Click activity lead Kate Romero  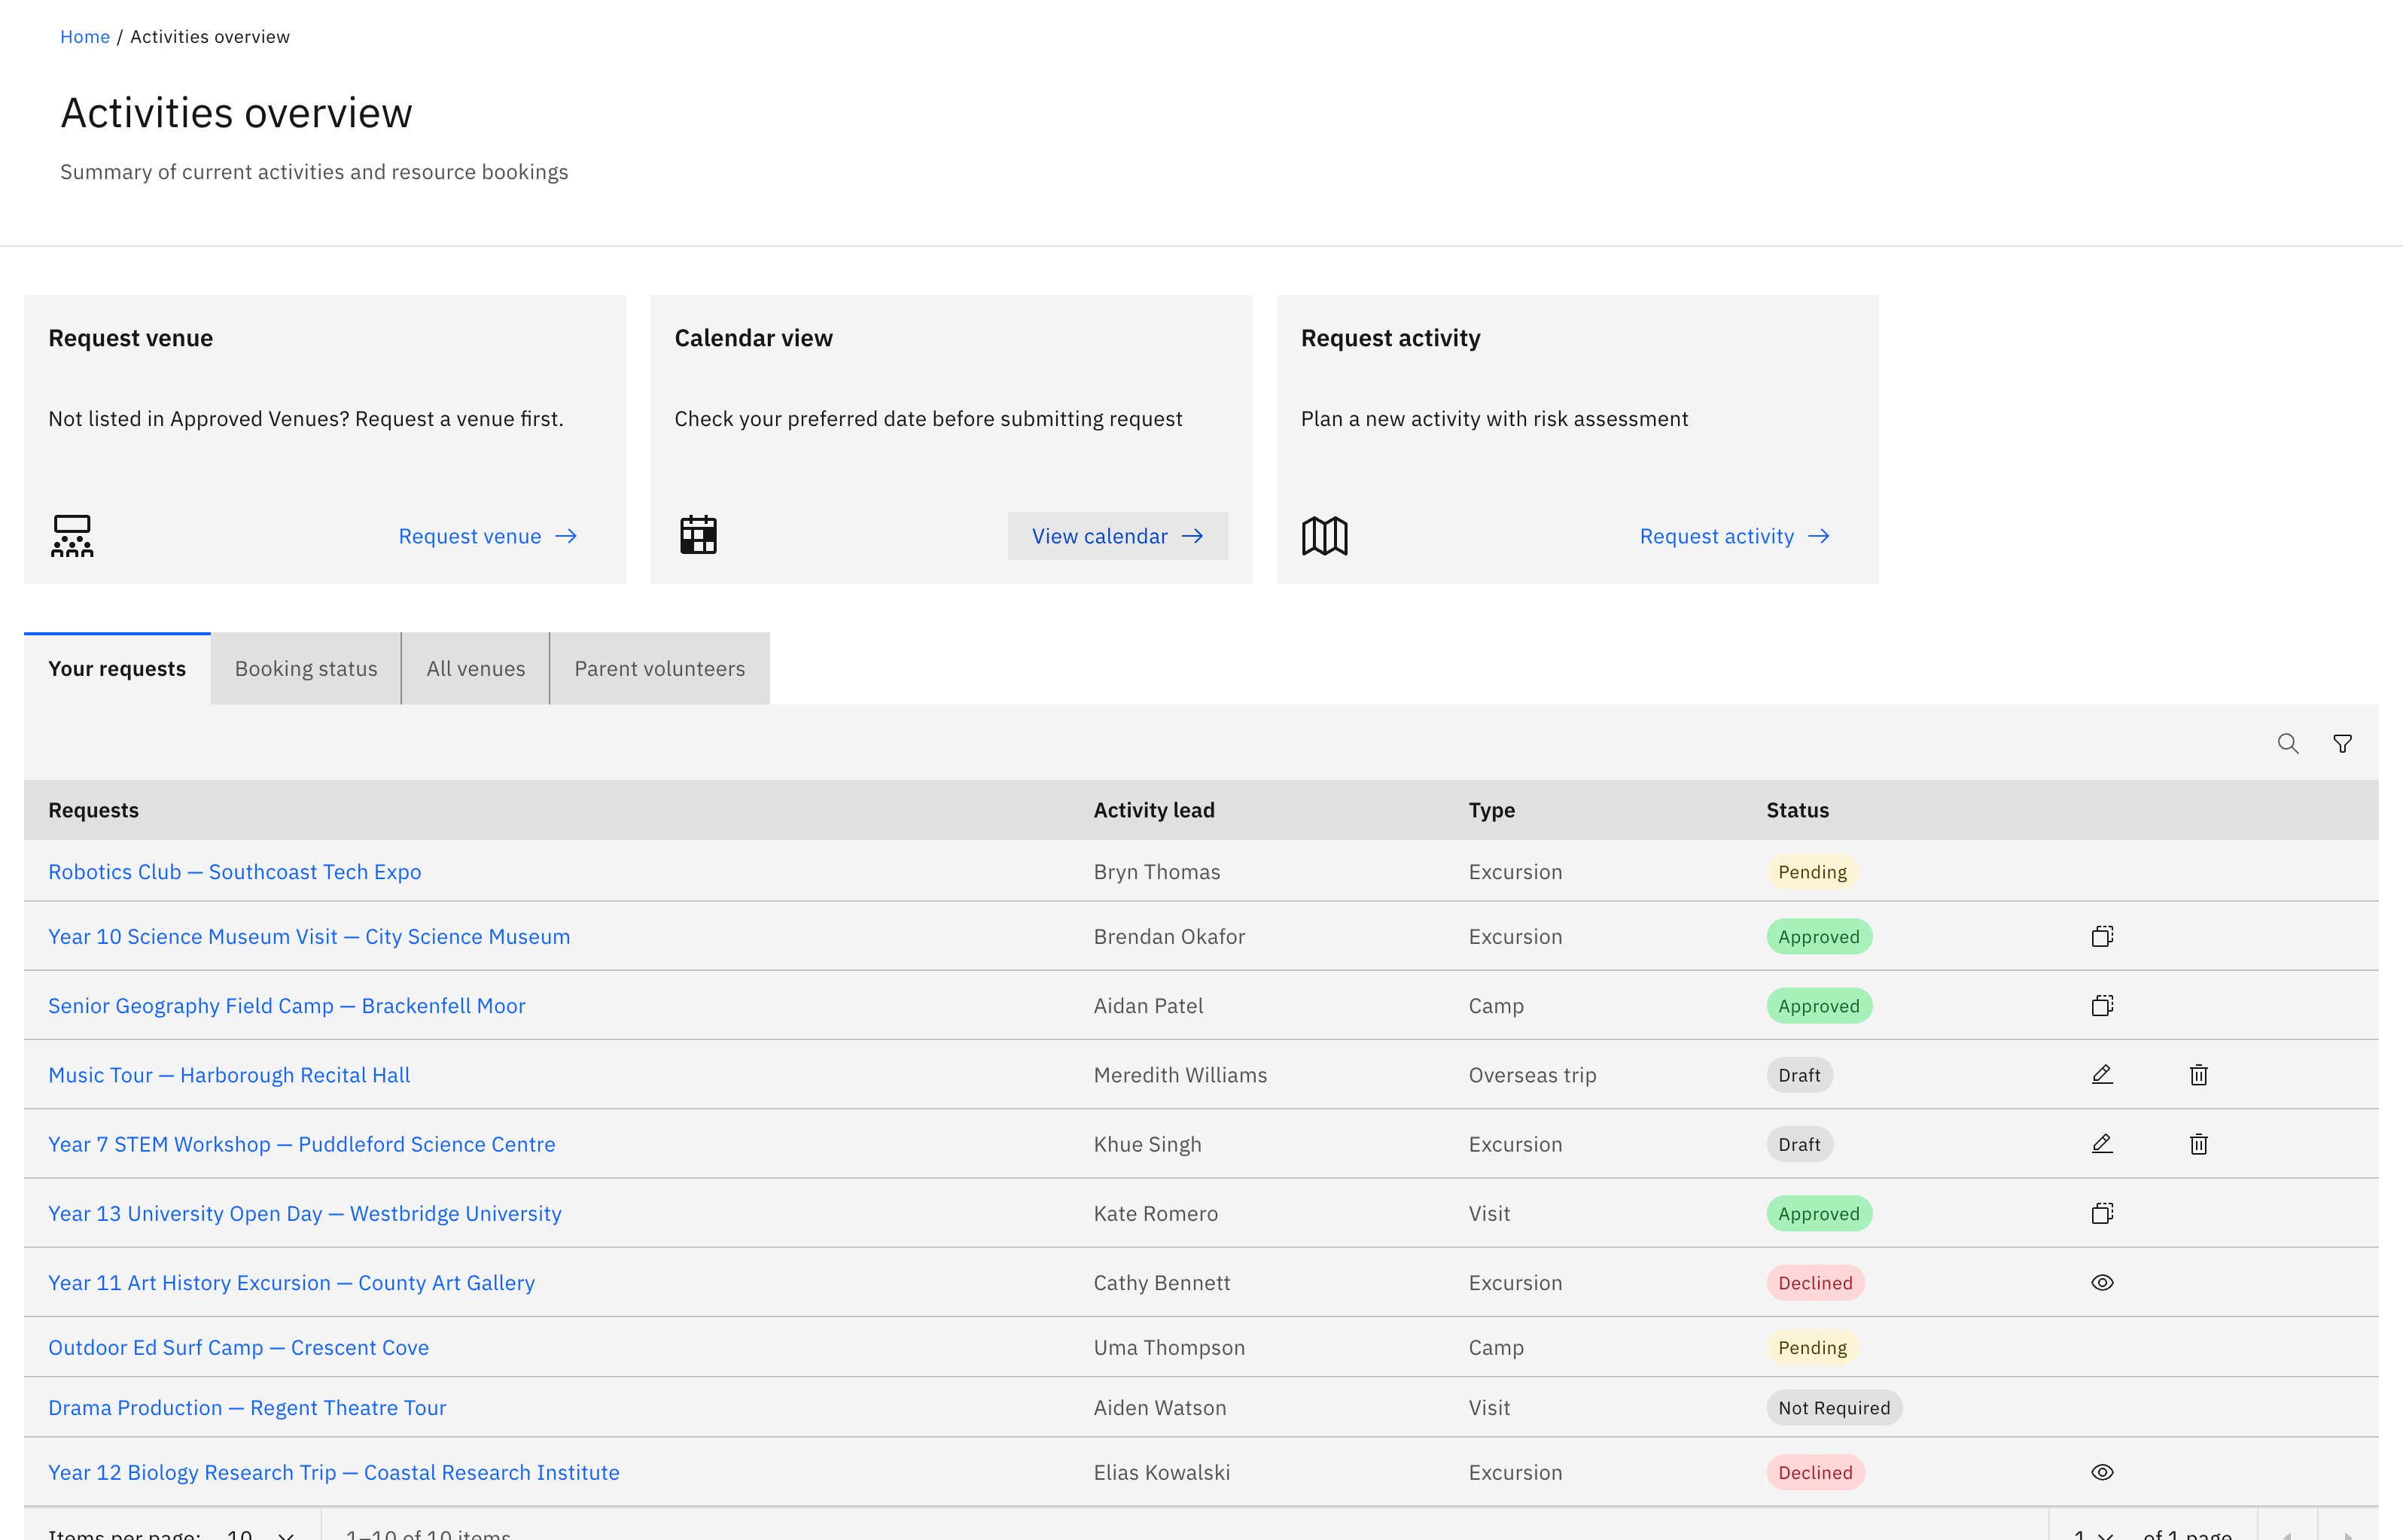coord(1155,1213)
